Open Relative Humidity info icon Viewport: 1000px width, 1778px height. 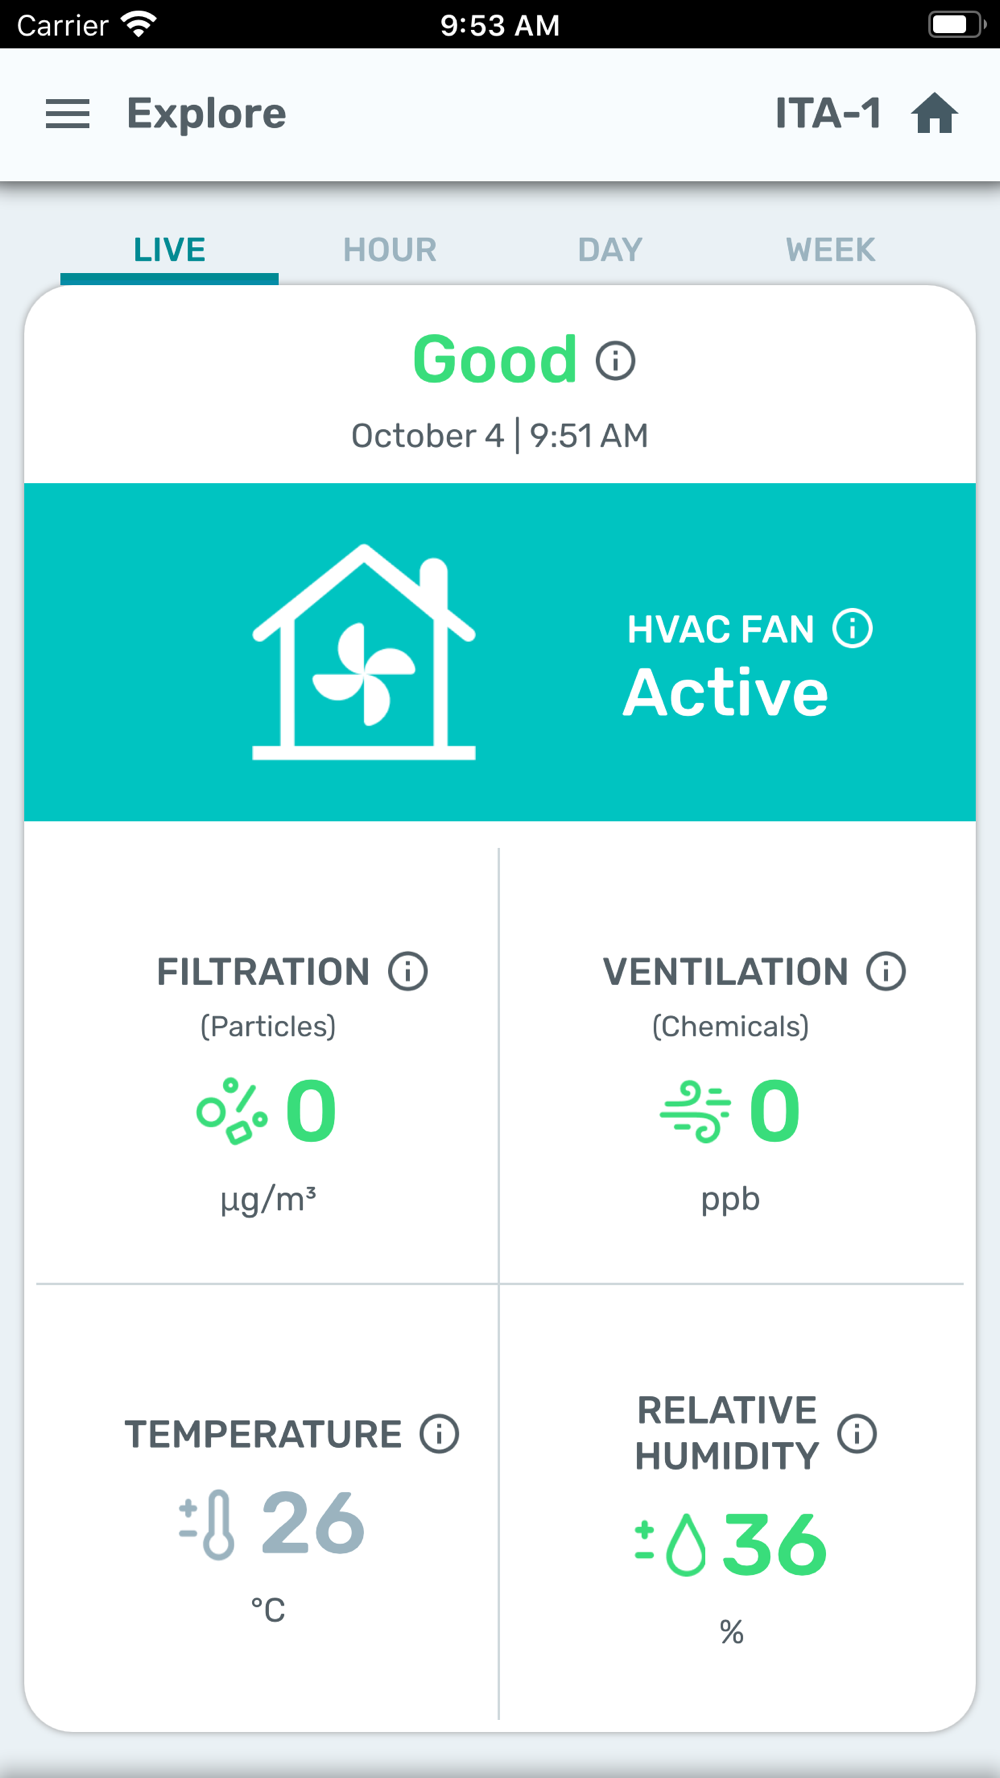857,1434
